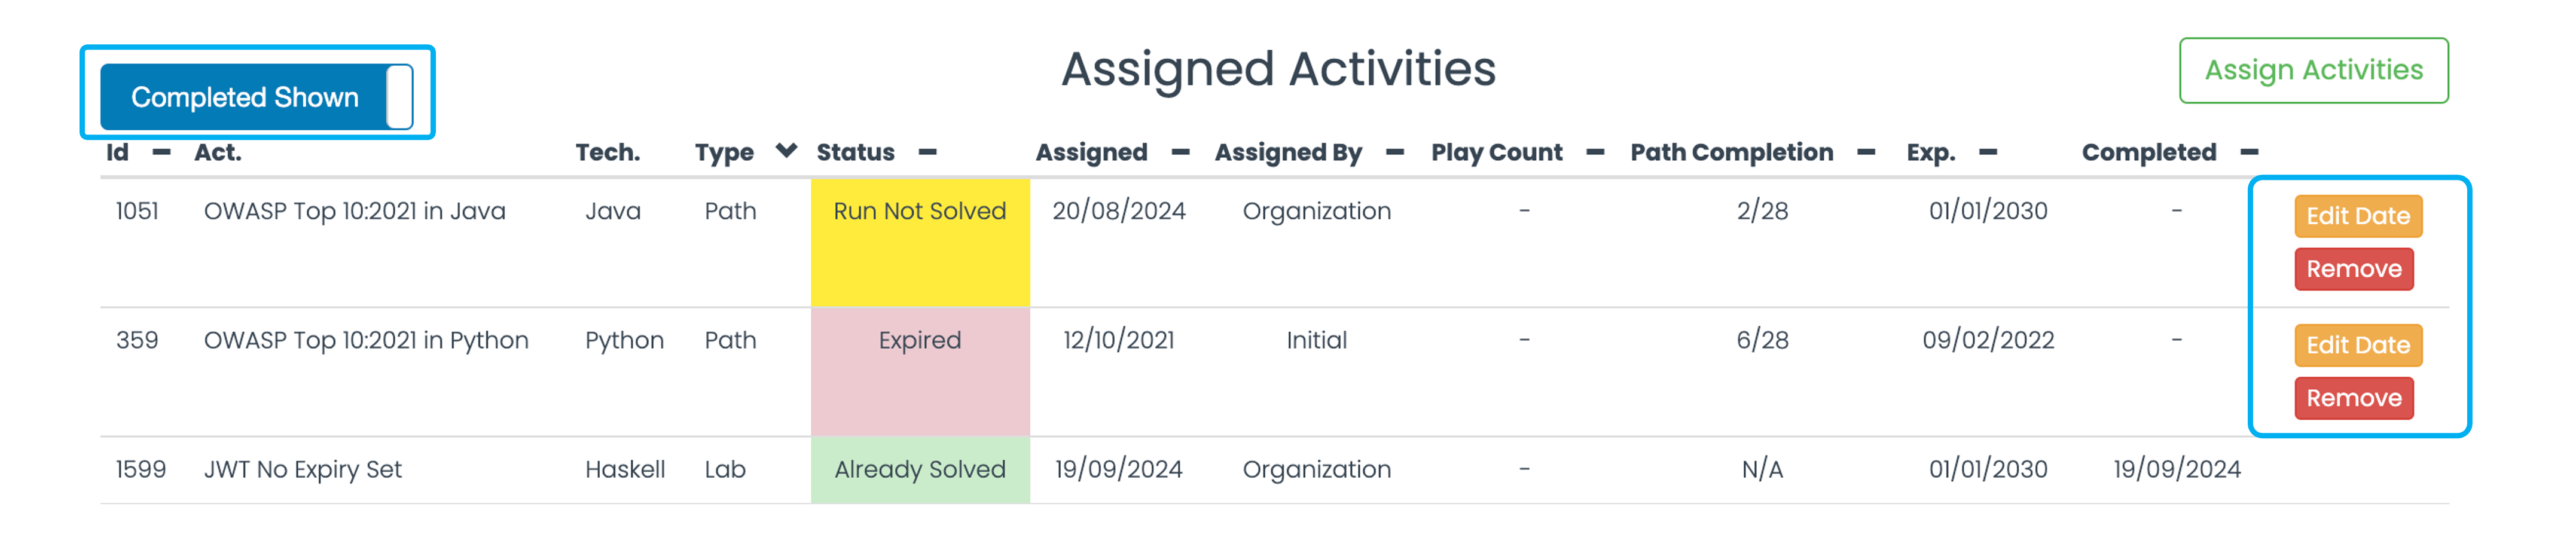Click the Type column chevron sort icon
The width and height of the screenshot is (2576, 559).
(786, 151)
